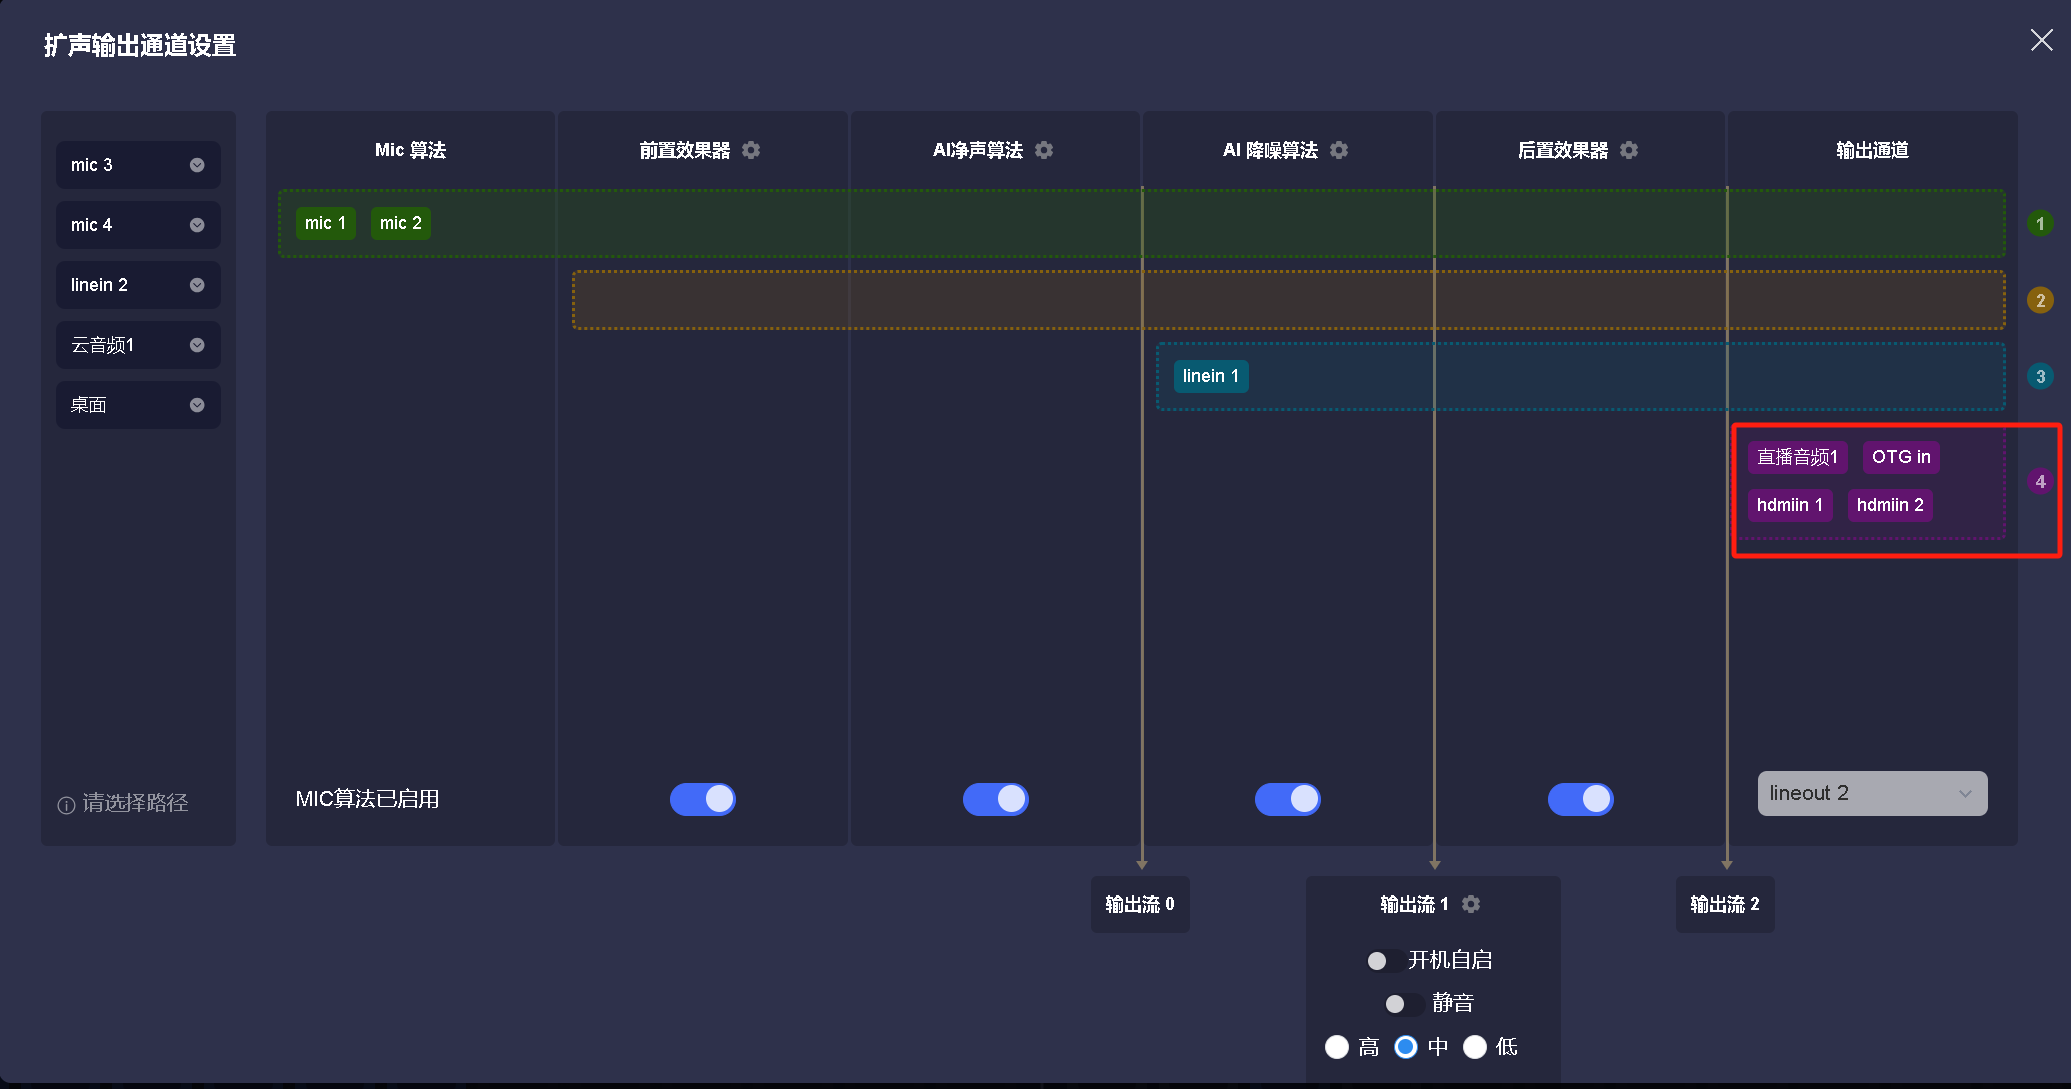This screenshot has height=1089, width=2071.
Task: Click the linein 1 tag
Action: [x=1210, y=376]
